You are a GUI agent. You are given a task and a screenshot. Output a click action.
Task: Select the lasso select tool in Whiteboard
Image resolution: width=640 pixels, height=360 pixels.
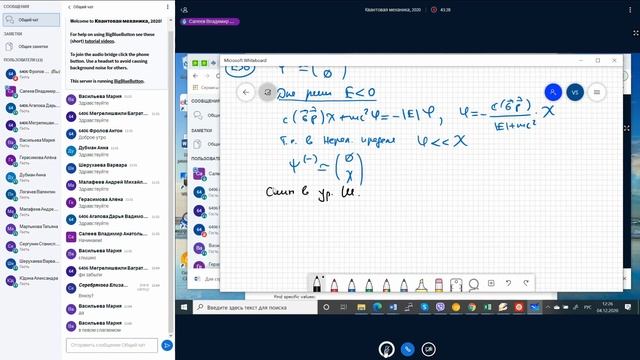click(x=473, y=284)
